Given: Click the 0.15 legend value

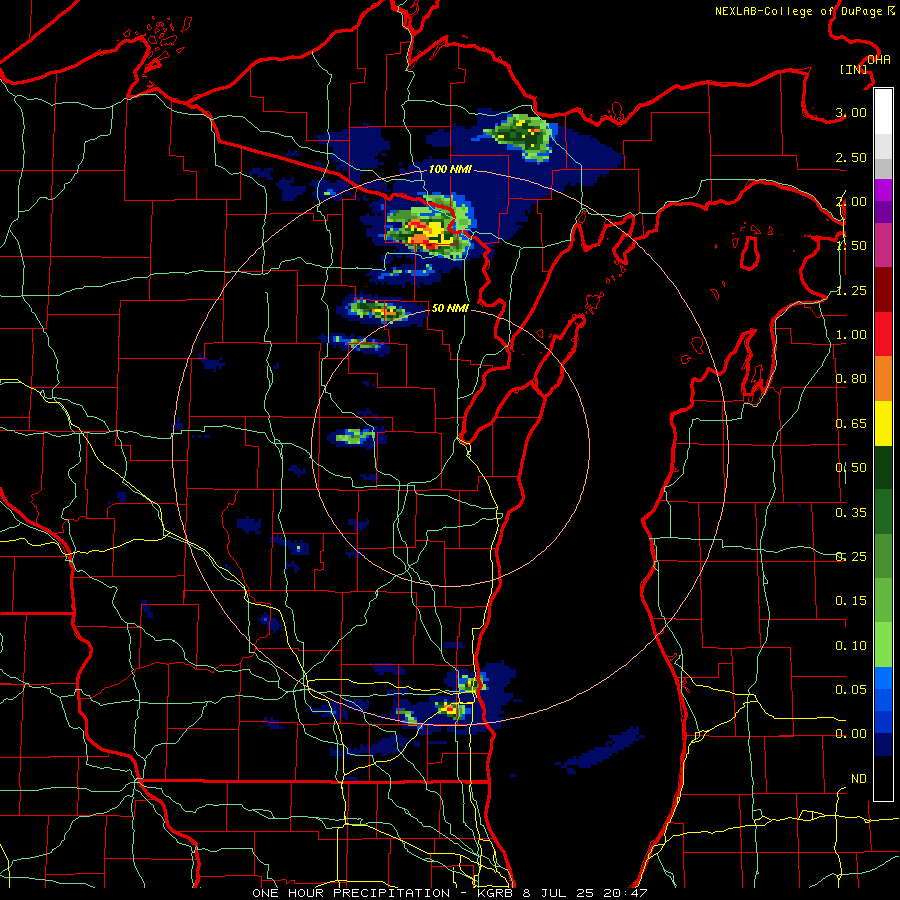Looking at the screenshot, I should click(851, 601).
